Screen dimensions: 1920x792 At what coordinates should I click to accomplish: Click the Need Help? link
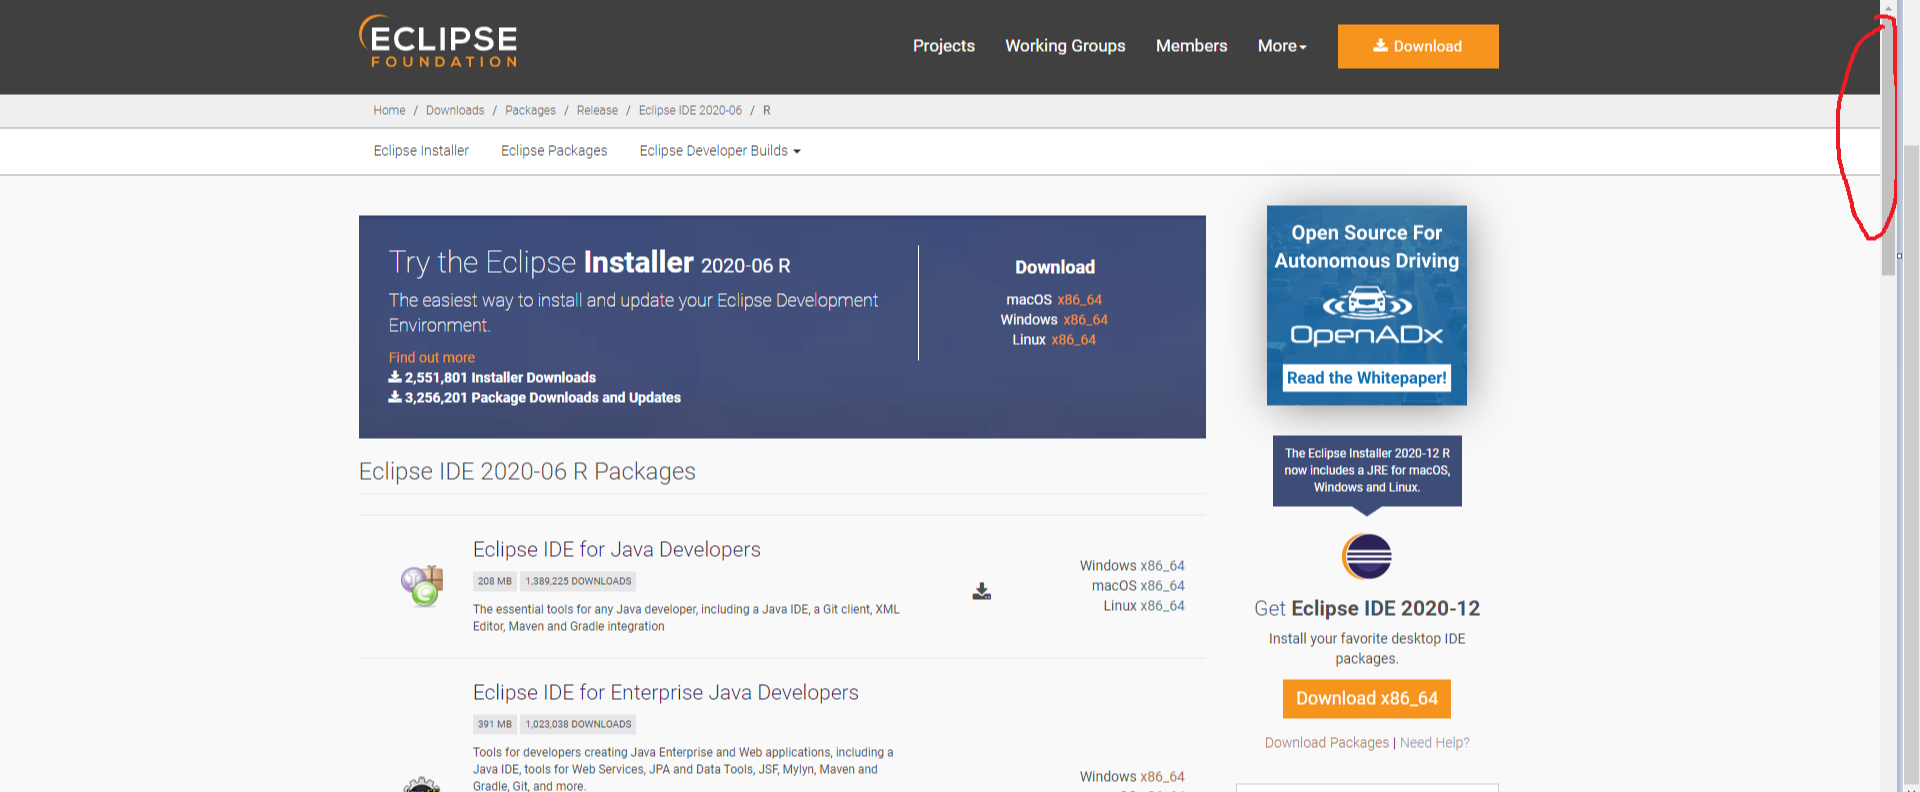click(x=1435, y=743)
